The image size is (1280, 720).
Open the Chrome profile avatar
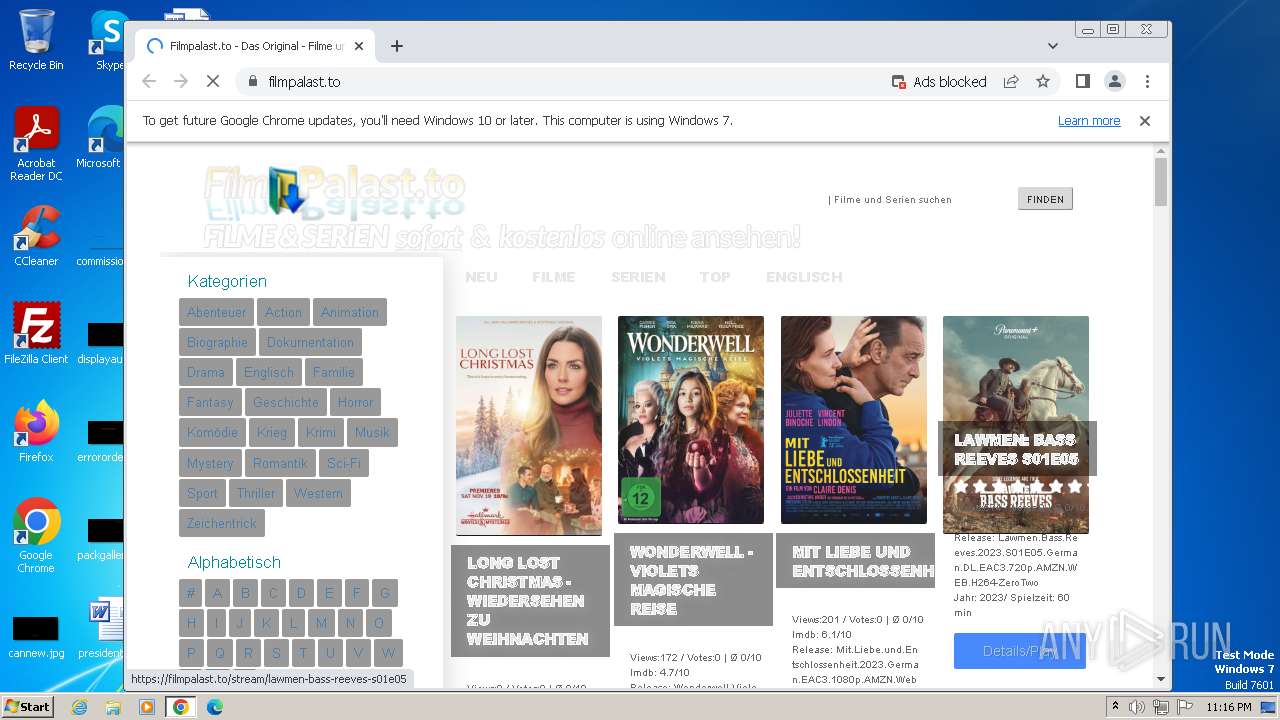click(1115, 81)
